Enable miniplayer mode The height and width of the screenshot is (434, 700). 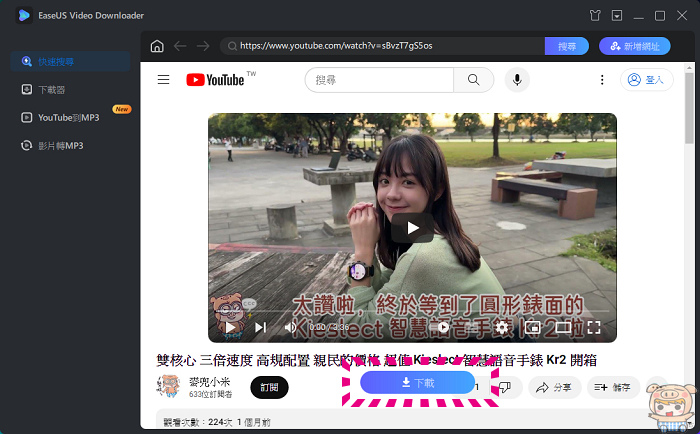pos(533,327)
